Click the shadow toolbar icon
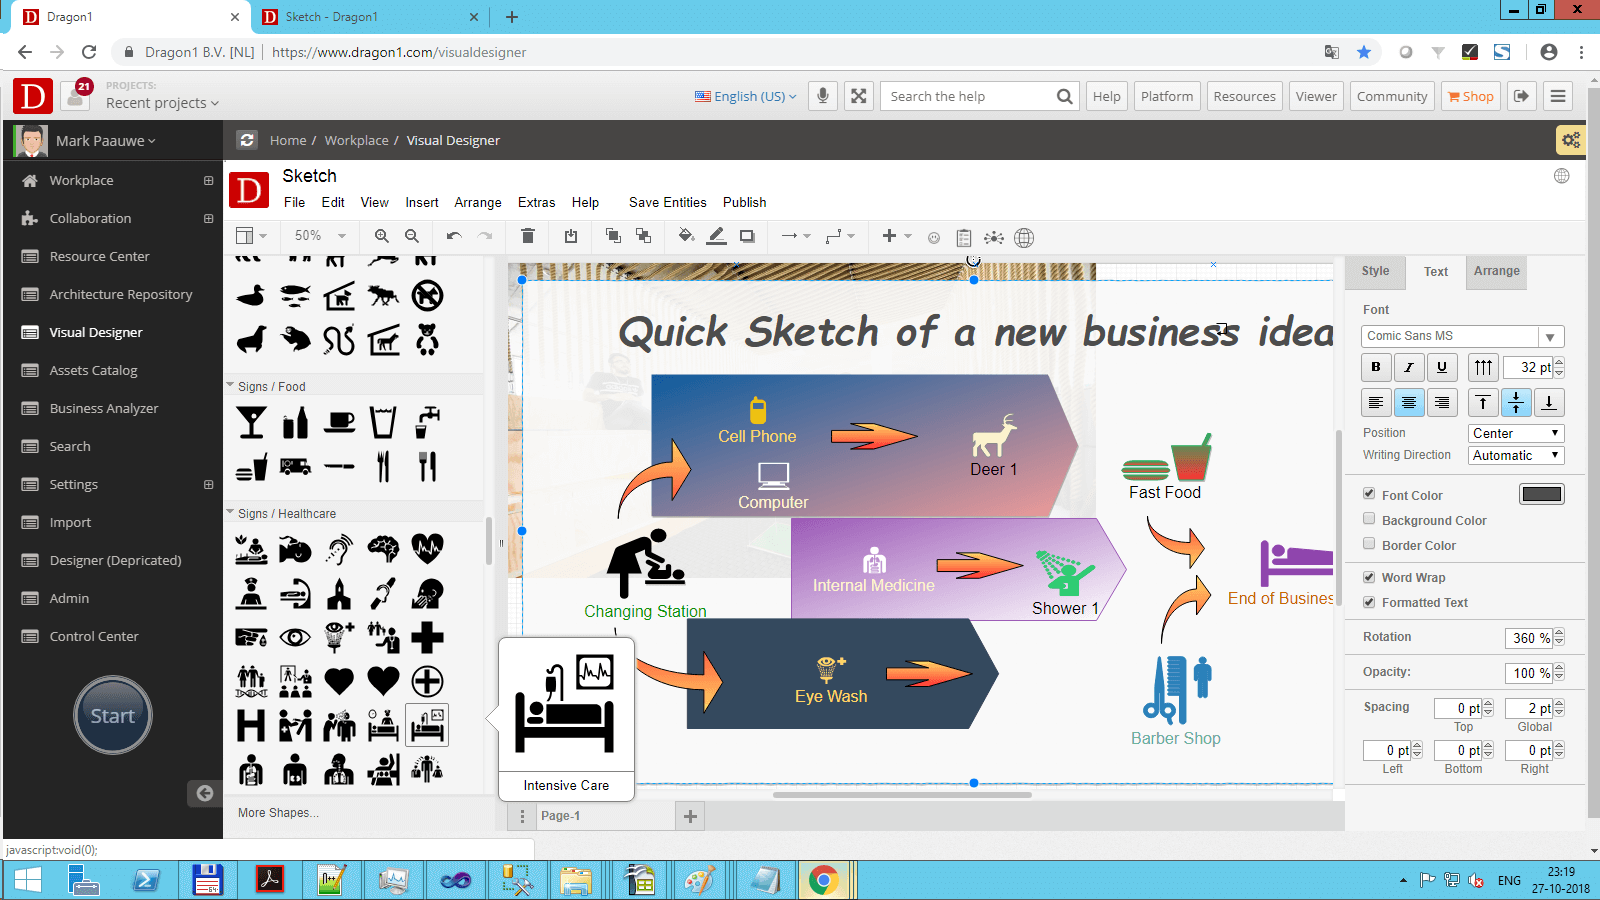 pyautogui.click(x=747, y=237)
